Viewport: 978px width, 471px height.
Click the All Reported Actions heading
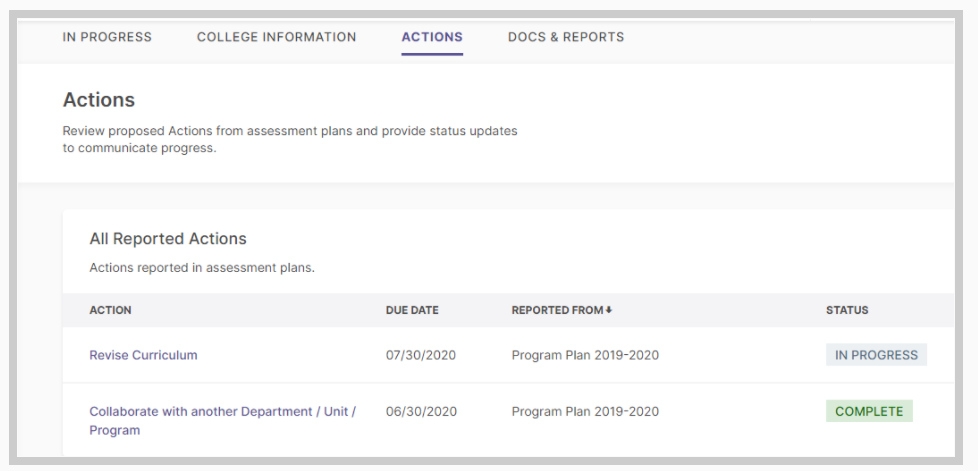168,238
